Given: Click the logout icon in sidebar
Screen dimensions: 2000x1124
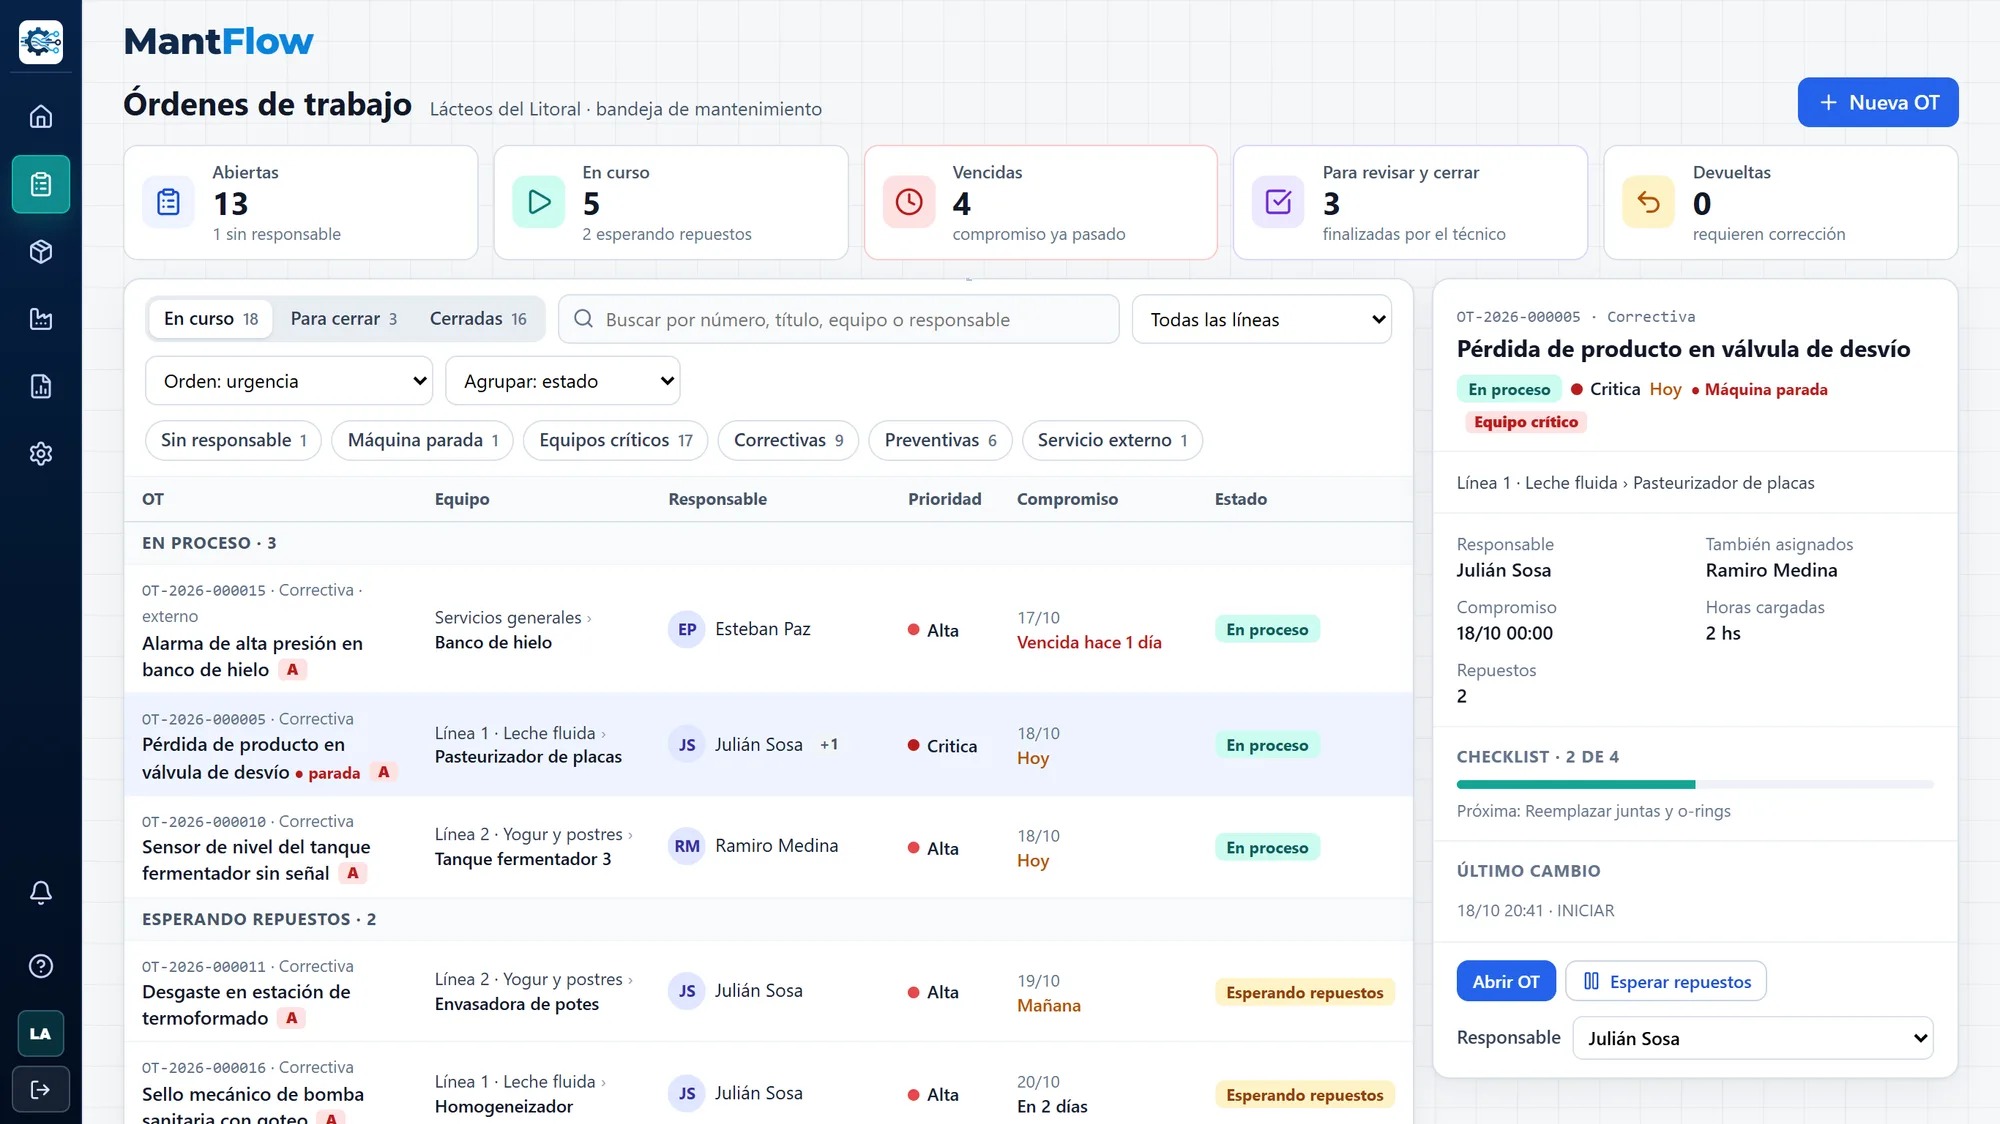Looking at the screenshot, I should [x=41, y=1089].
